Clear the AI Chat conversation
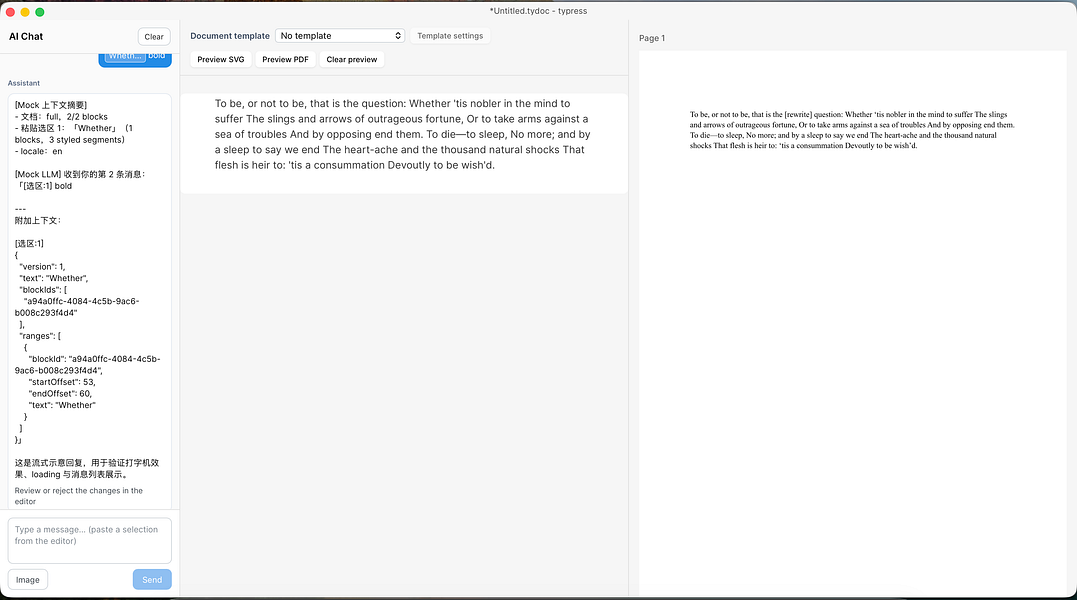Image resolution: width=1077 pixels, height=600 pixels. click(x=154, y=37)
